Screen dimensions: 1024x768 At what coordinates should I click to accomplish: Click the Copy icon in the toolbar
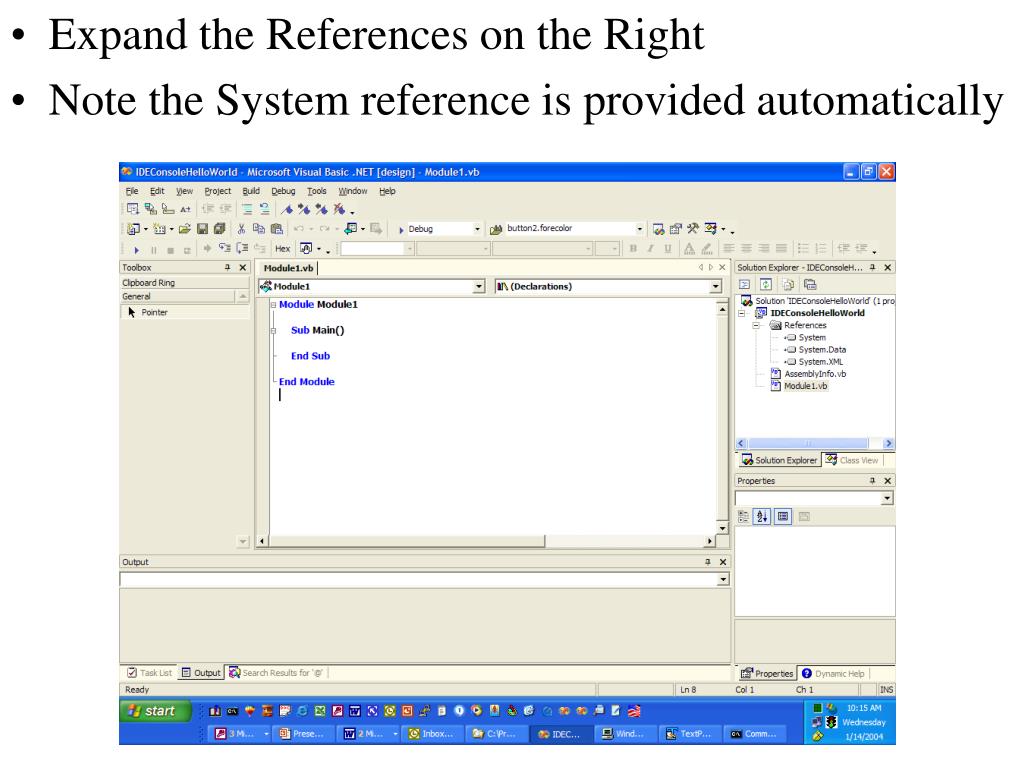pos(259,229)
